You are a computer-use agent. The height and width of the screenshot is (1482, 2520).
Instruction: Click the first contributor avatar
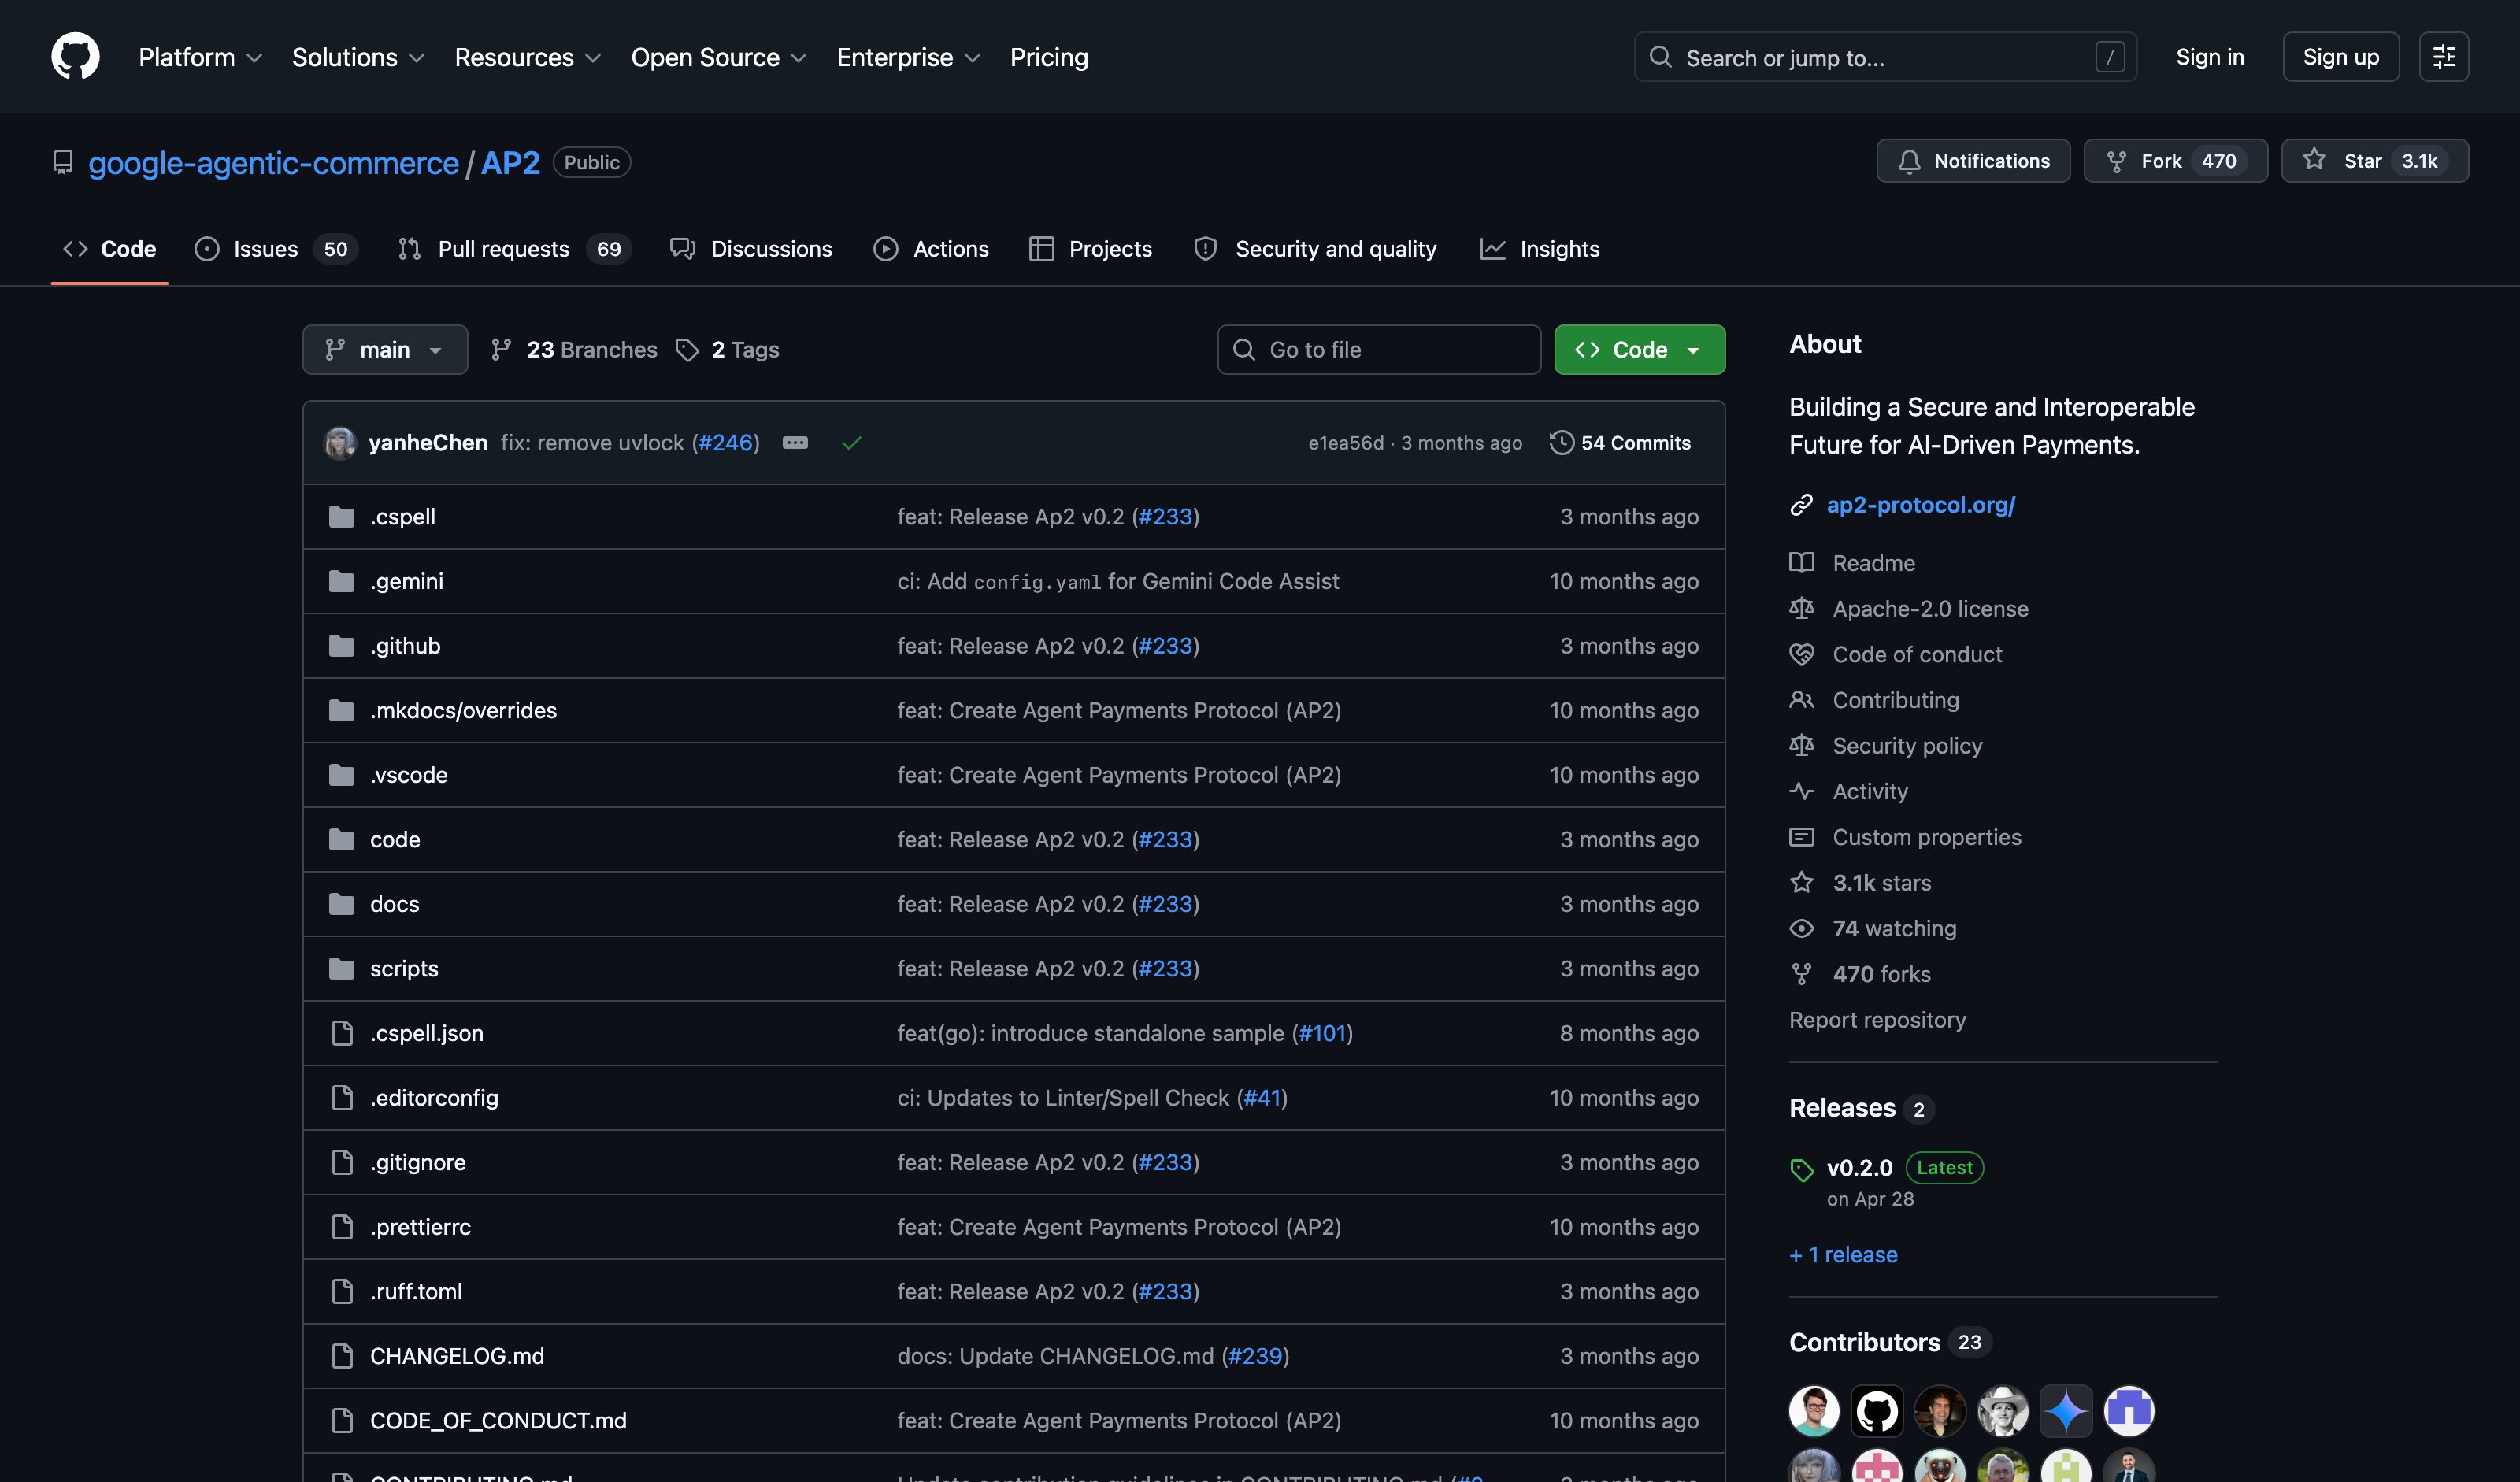(1814, 1412)
